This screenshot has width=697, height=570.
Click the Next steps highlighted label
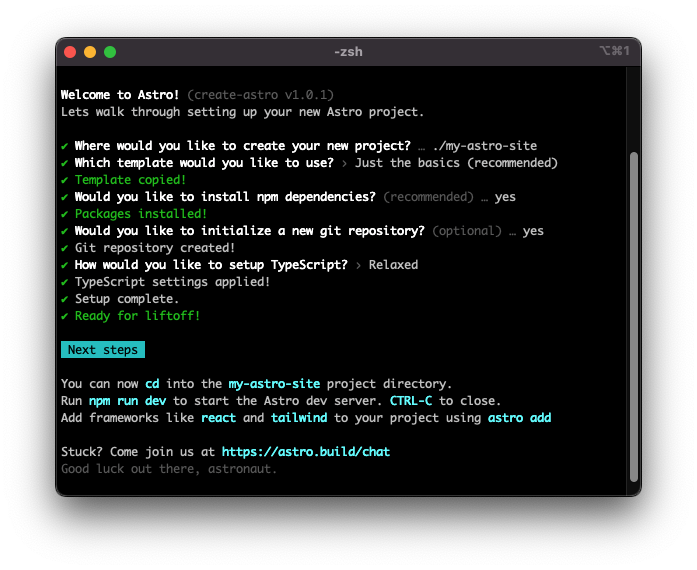click(x=103, y=349)
